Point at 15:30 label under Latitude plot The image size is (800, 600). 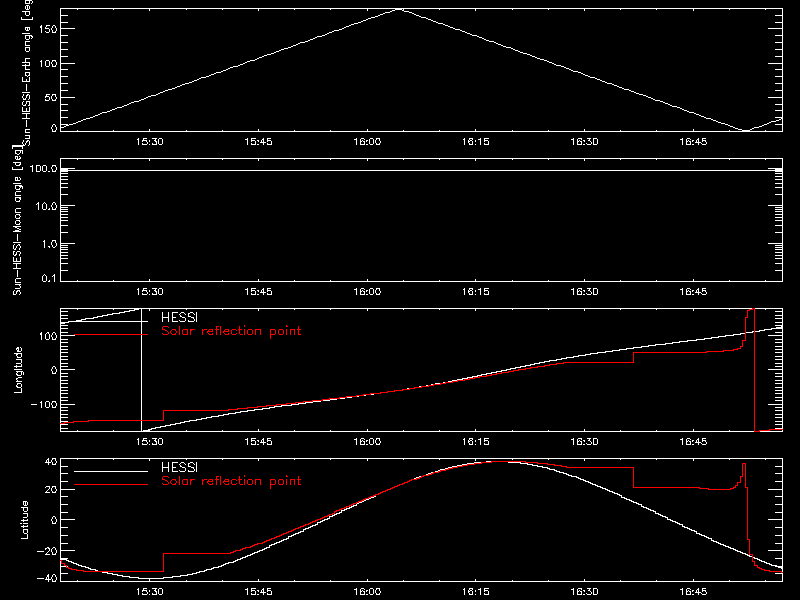[x=149, y=592]
